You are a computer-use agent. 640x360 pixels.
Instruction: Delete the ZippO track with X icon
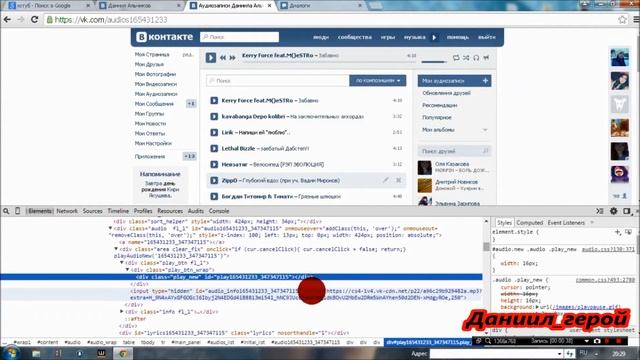tap(398, 180)
